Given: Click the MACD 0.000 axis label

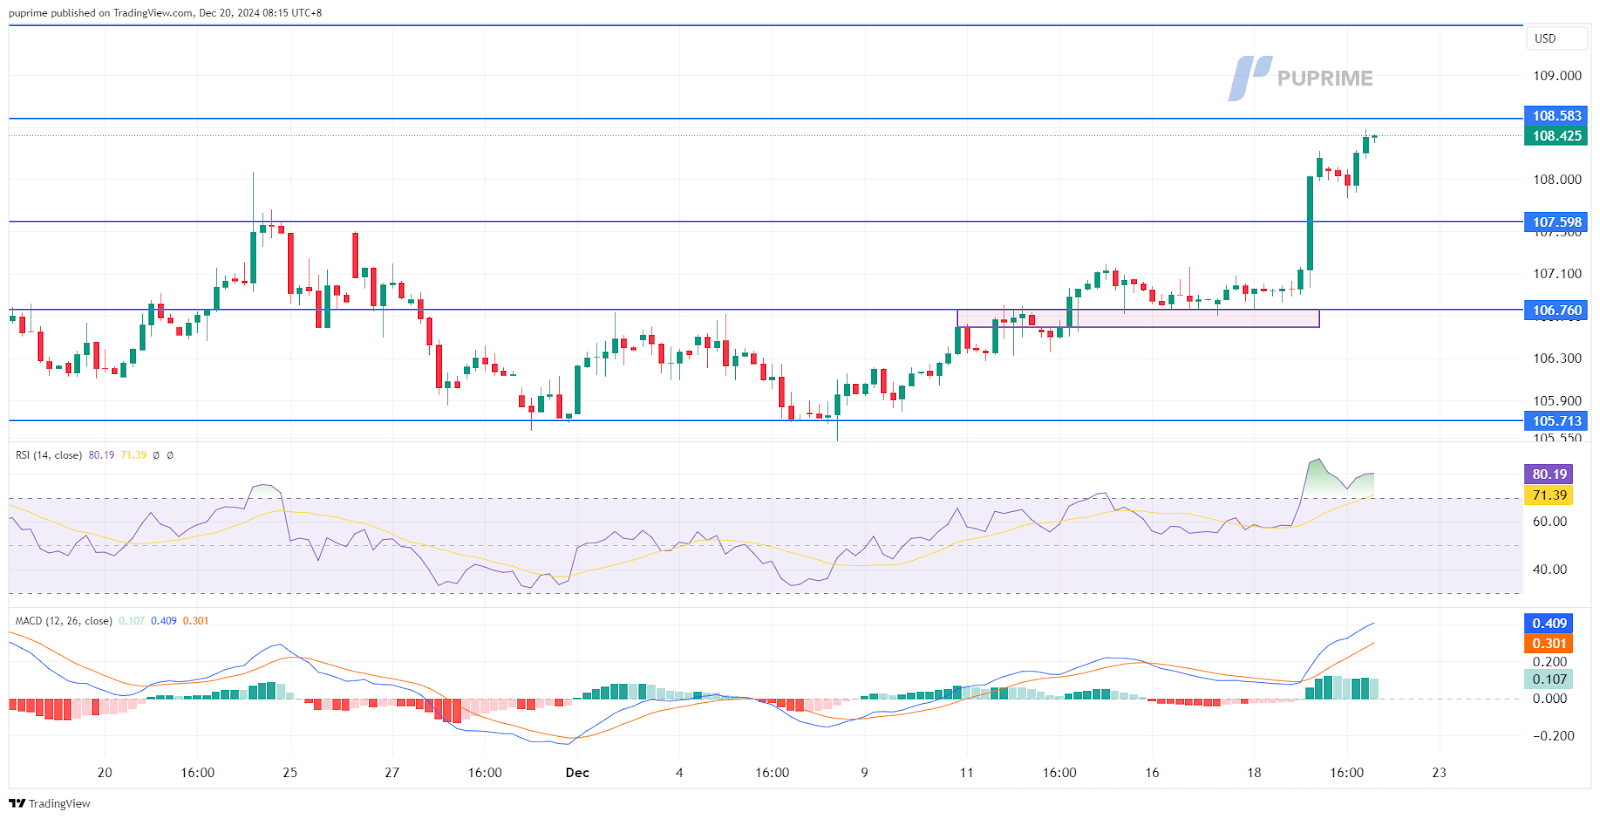Looking at the screenshot, I should [1550, 699].
